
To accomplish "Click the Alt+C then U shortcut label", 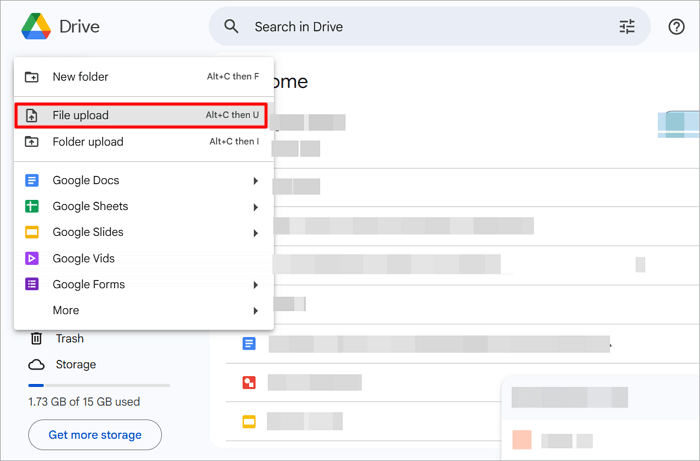I will tap(232, 115).
